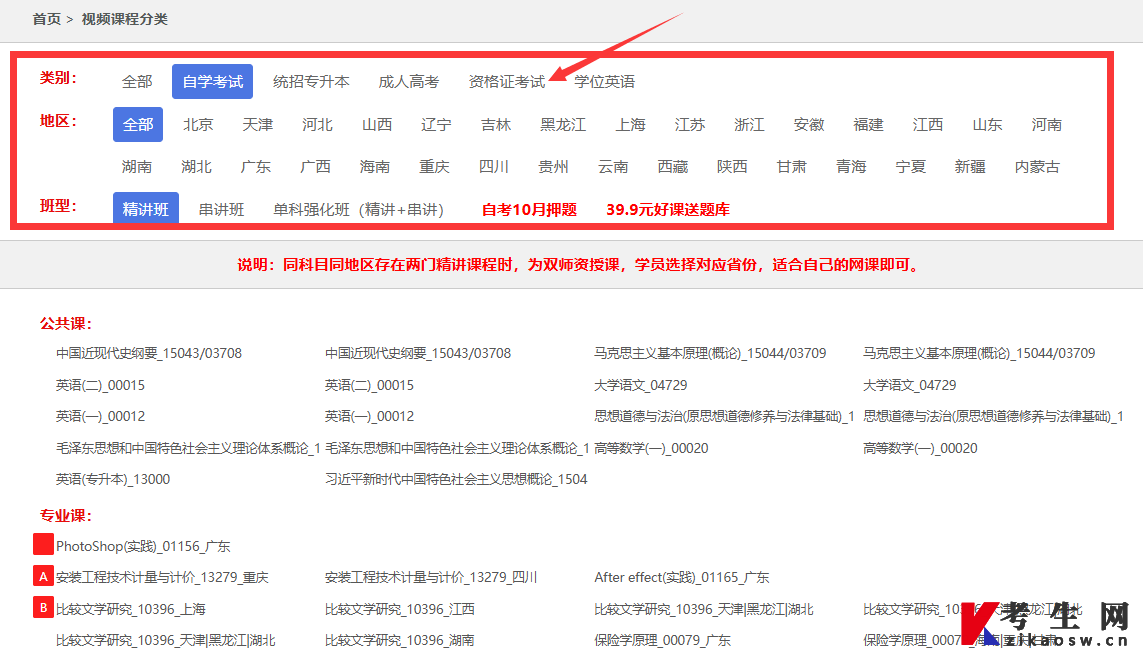Open 比较文学研究_10396_江西 course
Screen dimensions: 1143x659
click(399, 609)
